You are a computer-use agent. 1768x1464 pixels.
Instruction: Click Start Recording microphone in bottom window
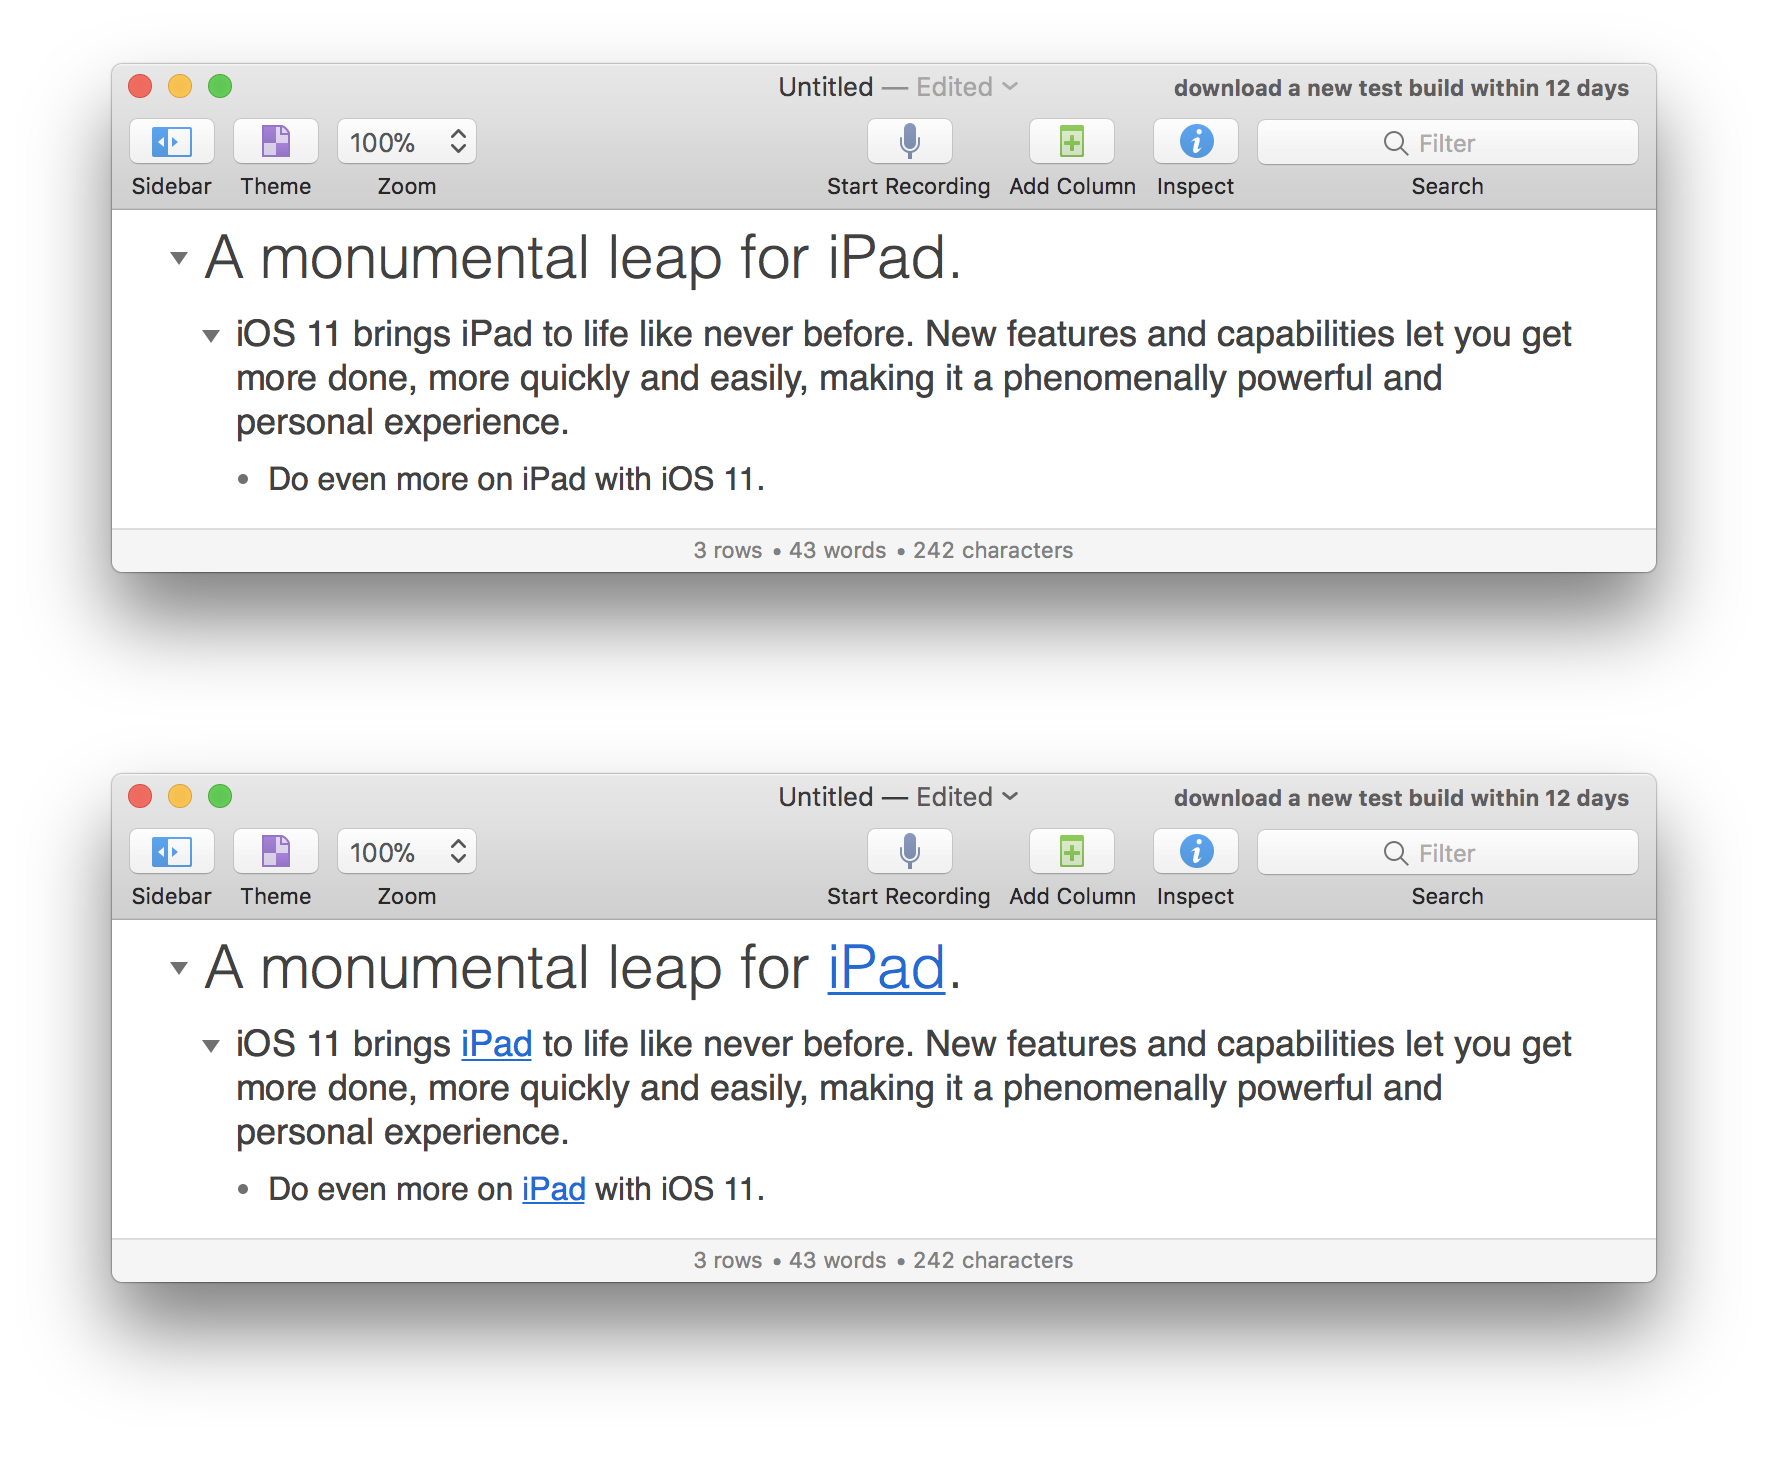coord(909,852)
